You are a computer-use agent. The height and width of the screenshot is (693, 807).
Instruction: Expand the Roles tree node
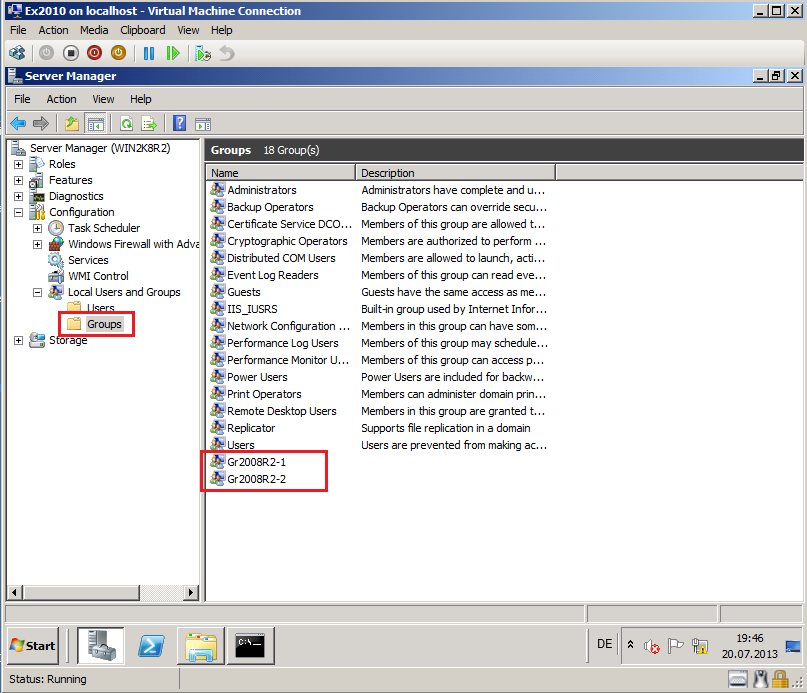(x=18, y=164)
